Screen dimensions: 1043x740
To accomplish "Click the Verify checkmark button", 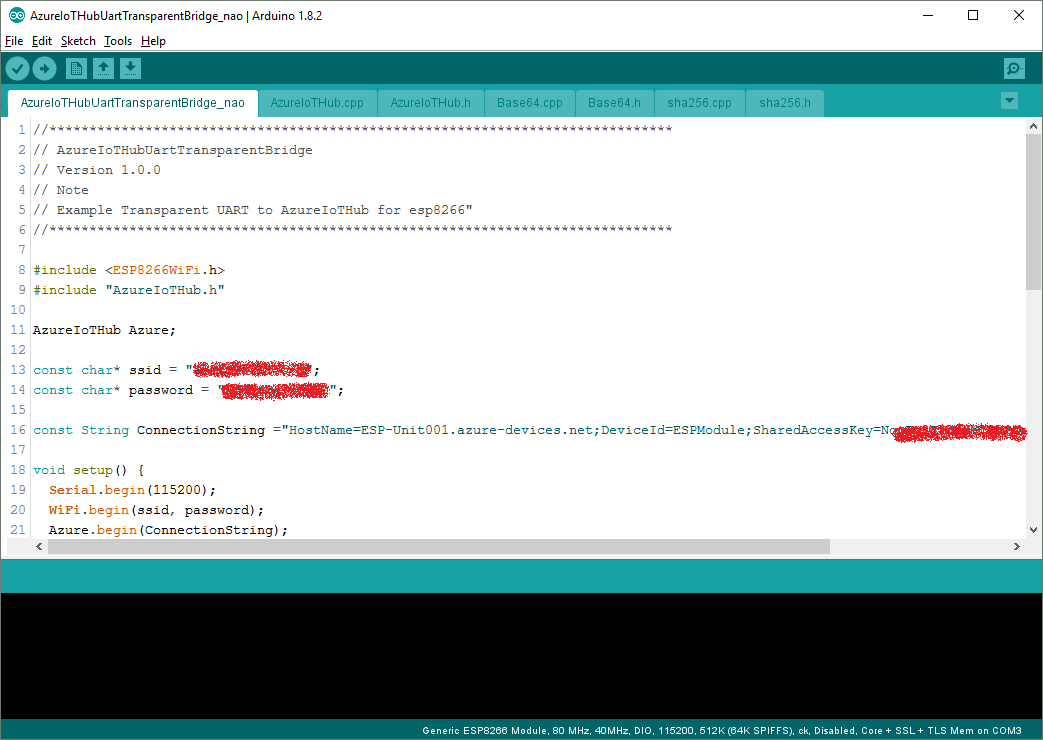I will coord(17,68).
